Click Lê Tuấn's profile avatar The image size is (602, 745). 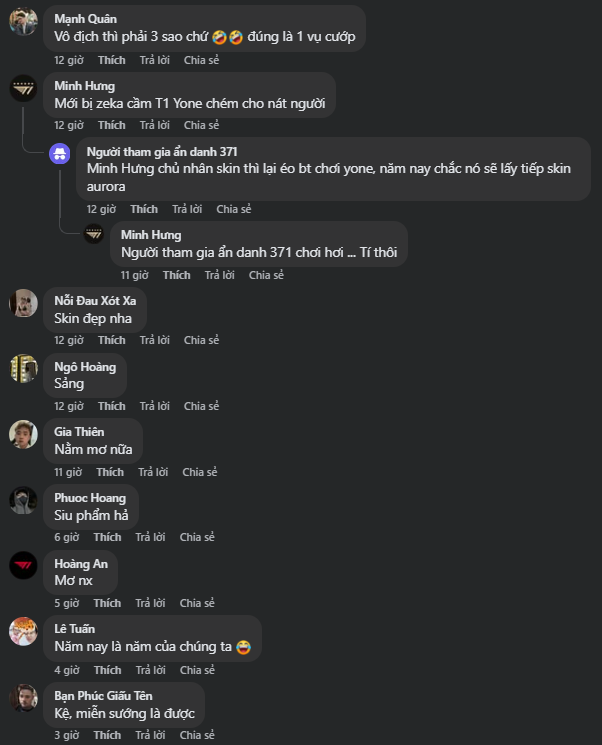[x=23, y=632]
